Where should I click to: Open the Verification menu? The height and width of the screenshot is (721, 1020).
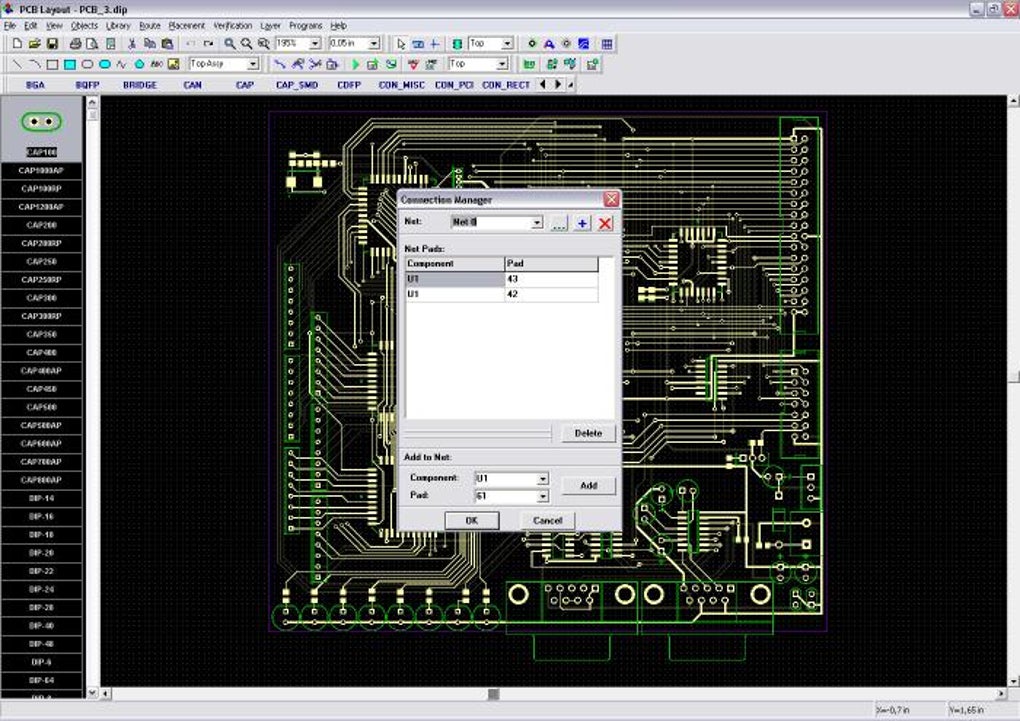pyautogui.click(x=233, y=25)
